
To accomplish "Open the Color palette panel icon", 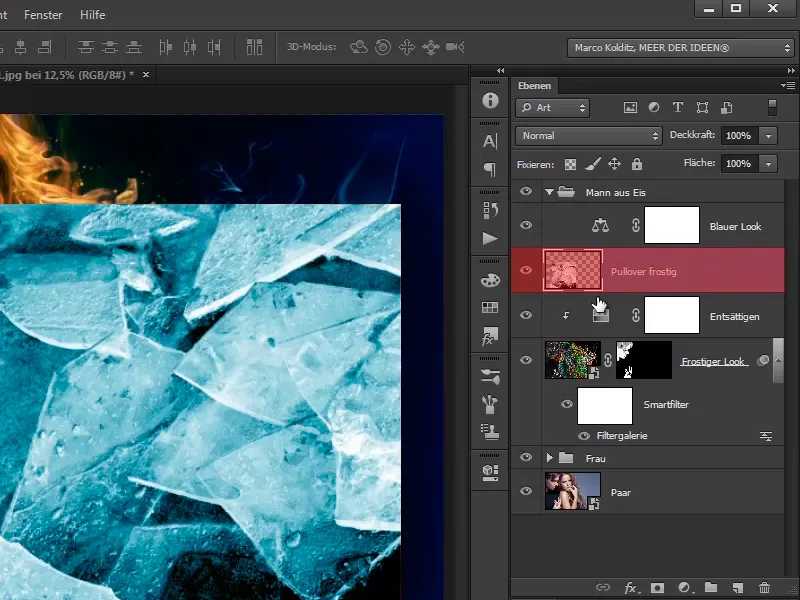I will 490,280.
